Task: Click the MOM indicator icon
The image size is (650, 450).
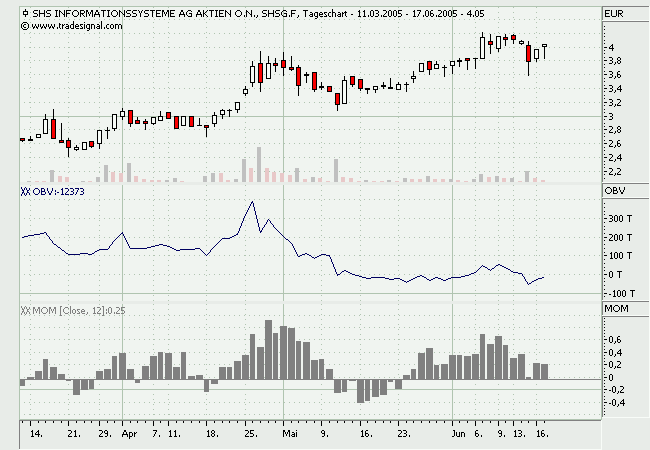Action: 25,310
